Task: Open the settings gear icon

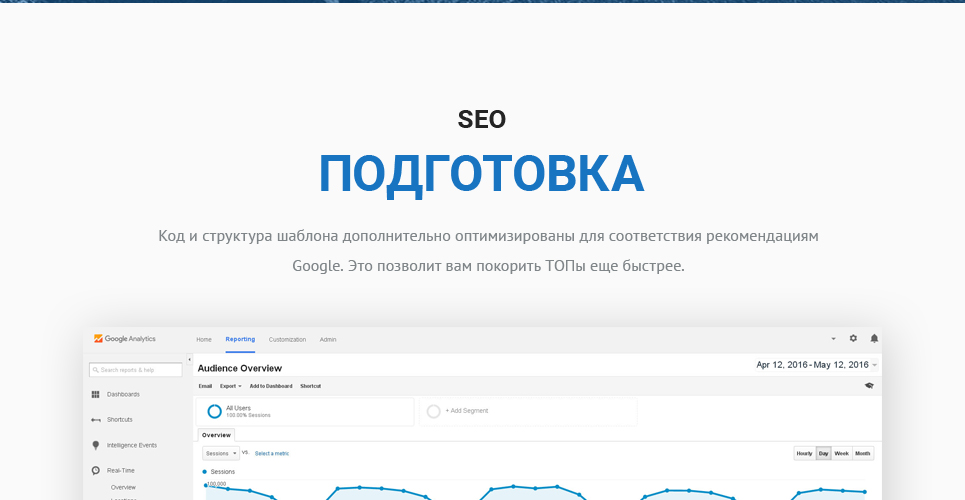Action: tap(853, 338)
